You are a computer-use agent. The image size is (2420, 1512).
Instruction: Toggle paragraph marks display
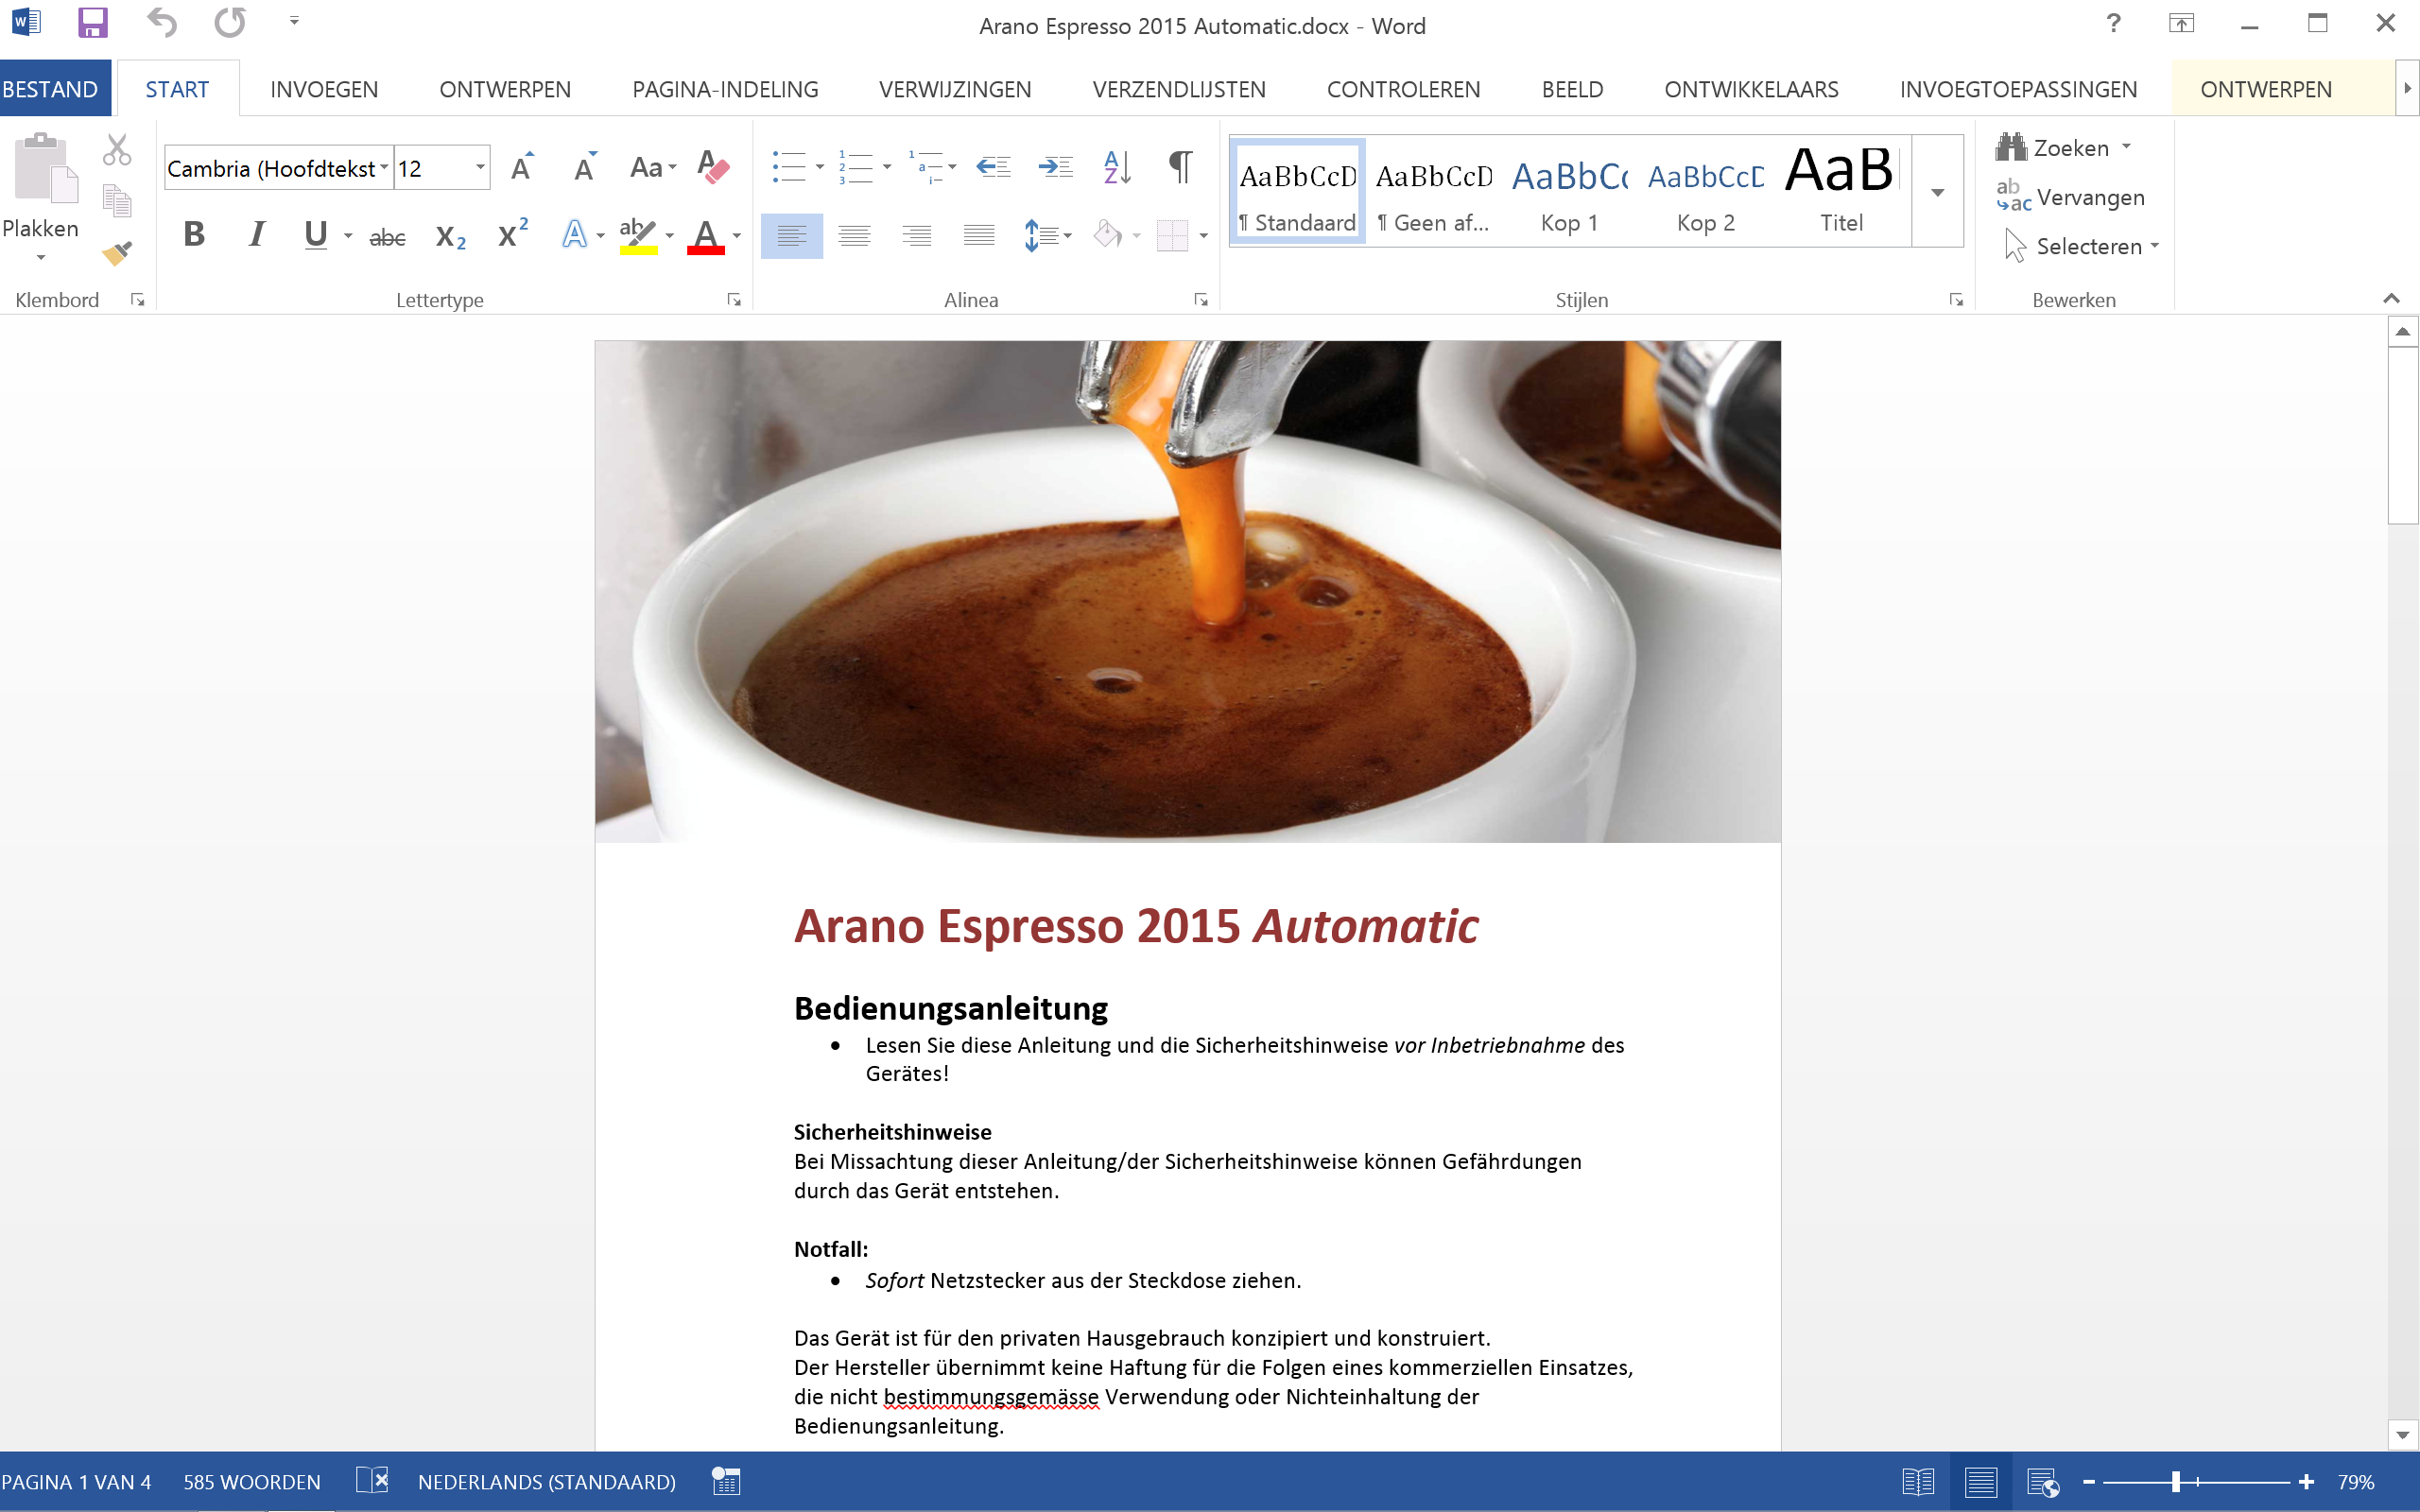point(1180,167)
